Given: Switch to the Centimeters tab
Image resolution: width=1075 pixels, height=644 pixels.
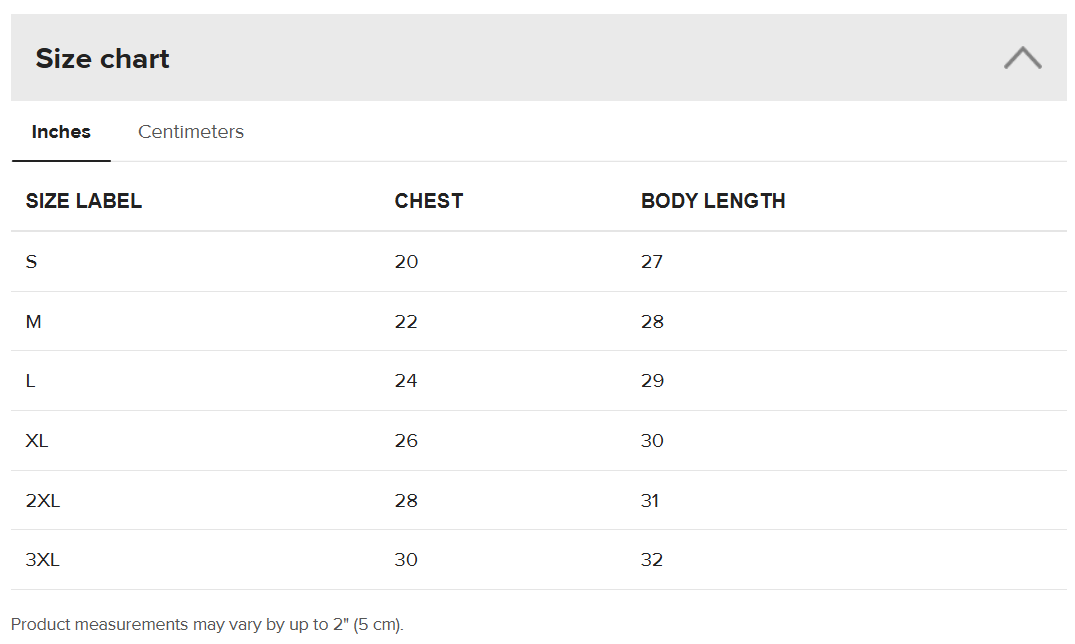Looking at the screenshot, I should tap(191, 132).
